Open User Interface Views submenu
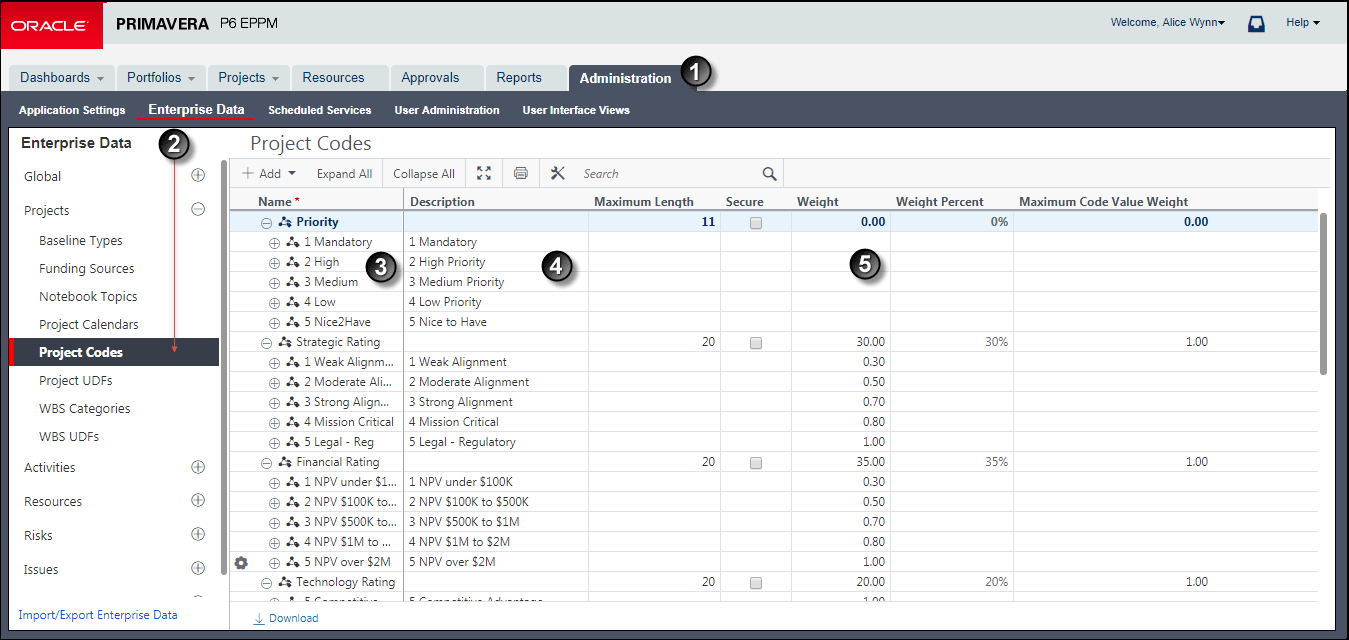 click(576, 110)
